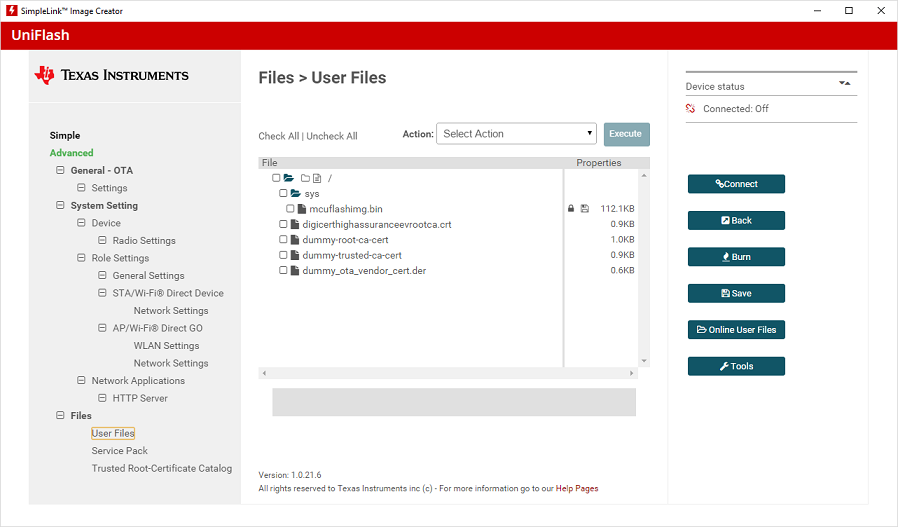Select the Advanced mode
The height and width of the screenshot is (527, 898).
71,153
